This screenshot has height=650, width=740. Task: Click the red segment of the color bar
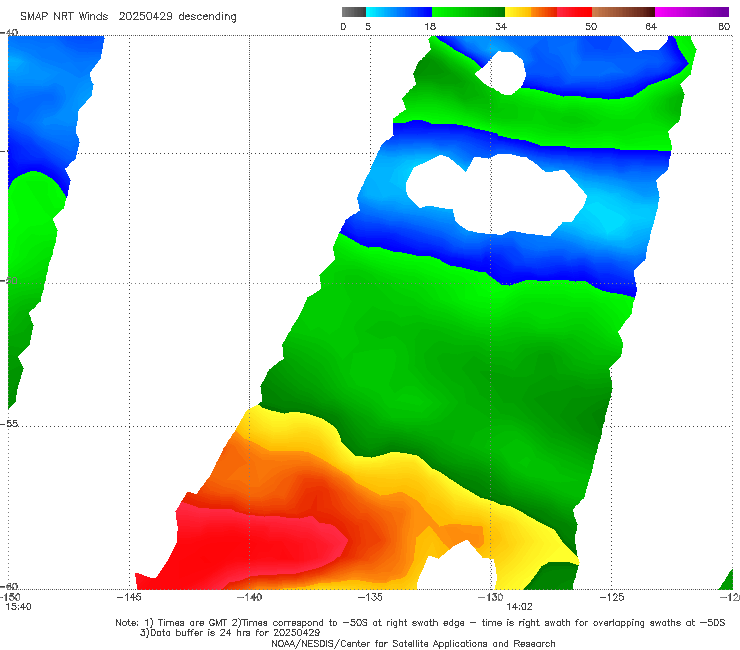(x=574, y=12)
